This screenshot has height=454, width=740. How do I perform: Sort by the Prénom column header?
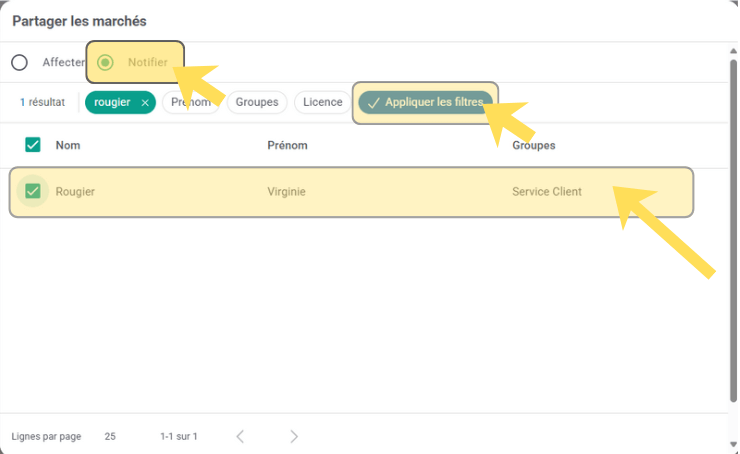click(287, 145)
